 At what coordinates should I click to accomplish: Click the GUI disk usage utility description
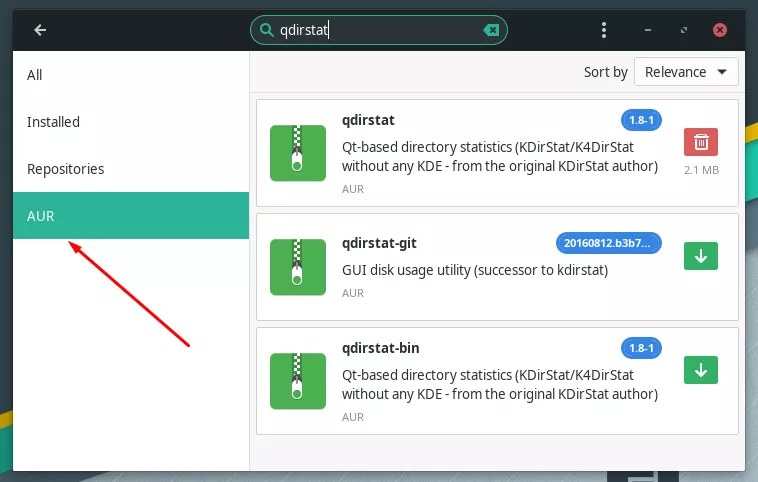pyautogui.click(x=475, y=270)
